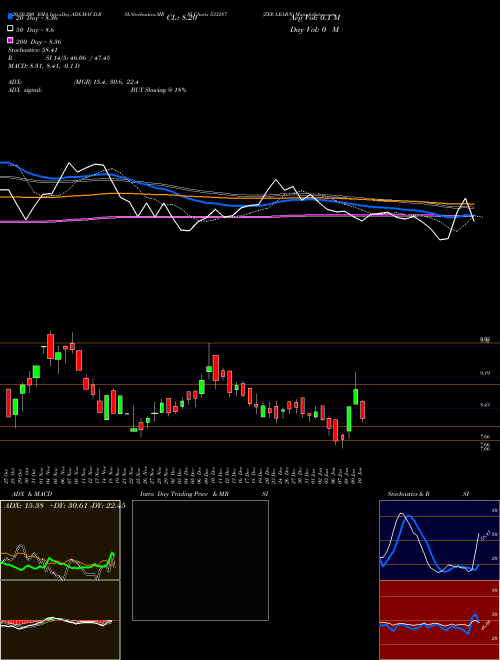
Task: Click the 'ADX signal:' label
Action: pyautogui.click(x=25, y=90)
